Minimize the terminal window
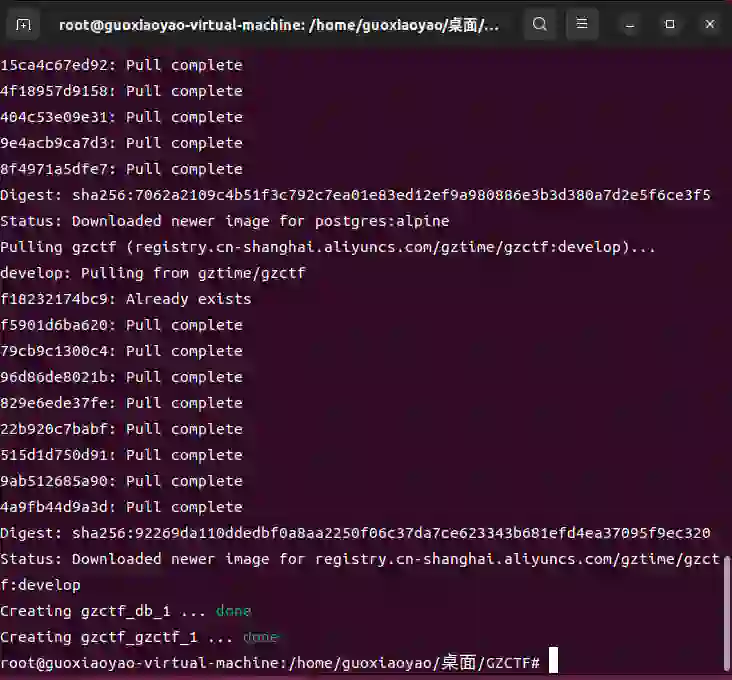This screenshot has height=680, width=732. (630, 24)
